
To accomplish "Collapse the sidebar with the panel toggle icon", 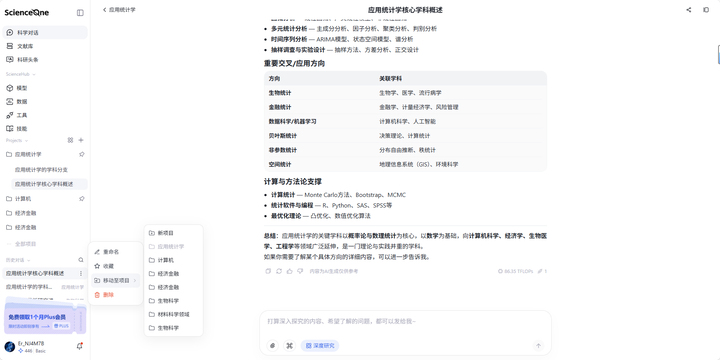I will coord(80,13).
